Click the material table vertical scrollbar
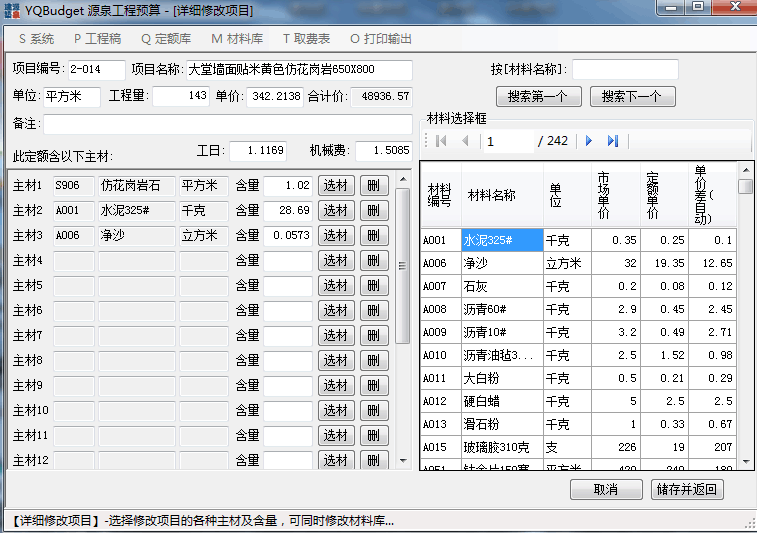 745,320
